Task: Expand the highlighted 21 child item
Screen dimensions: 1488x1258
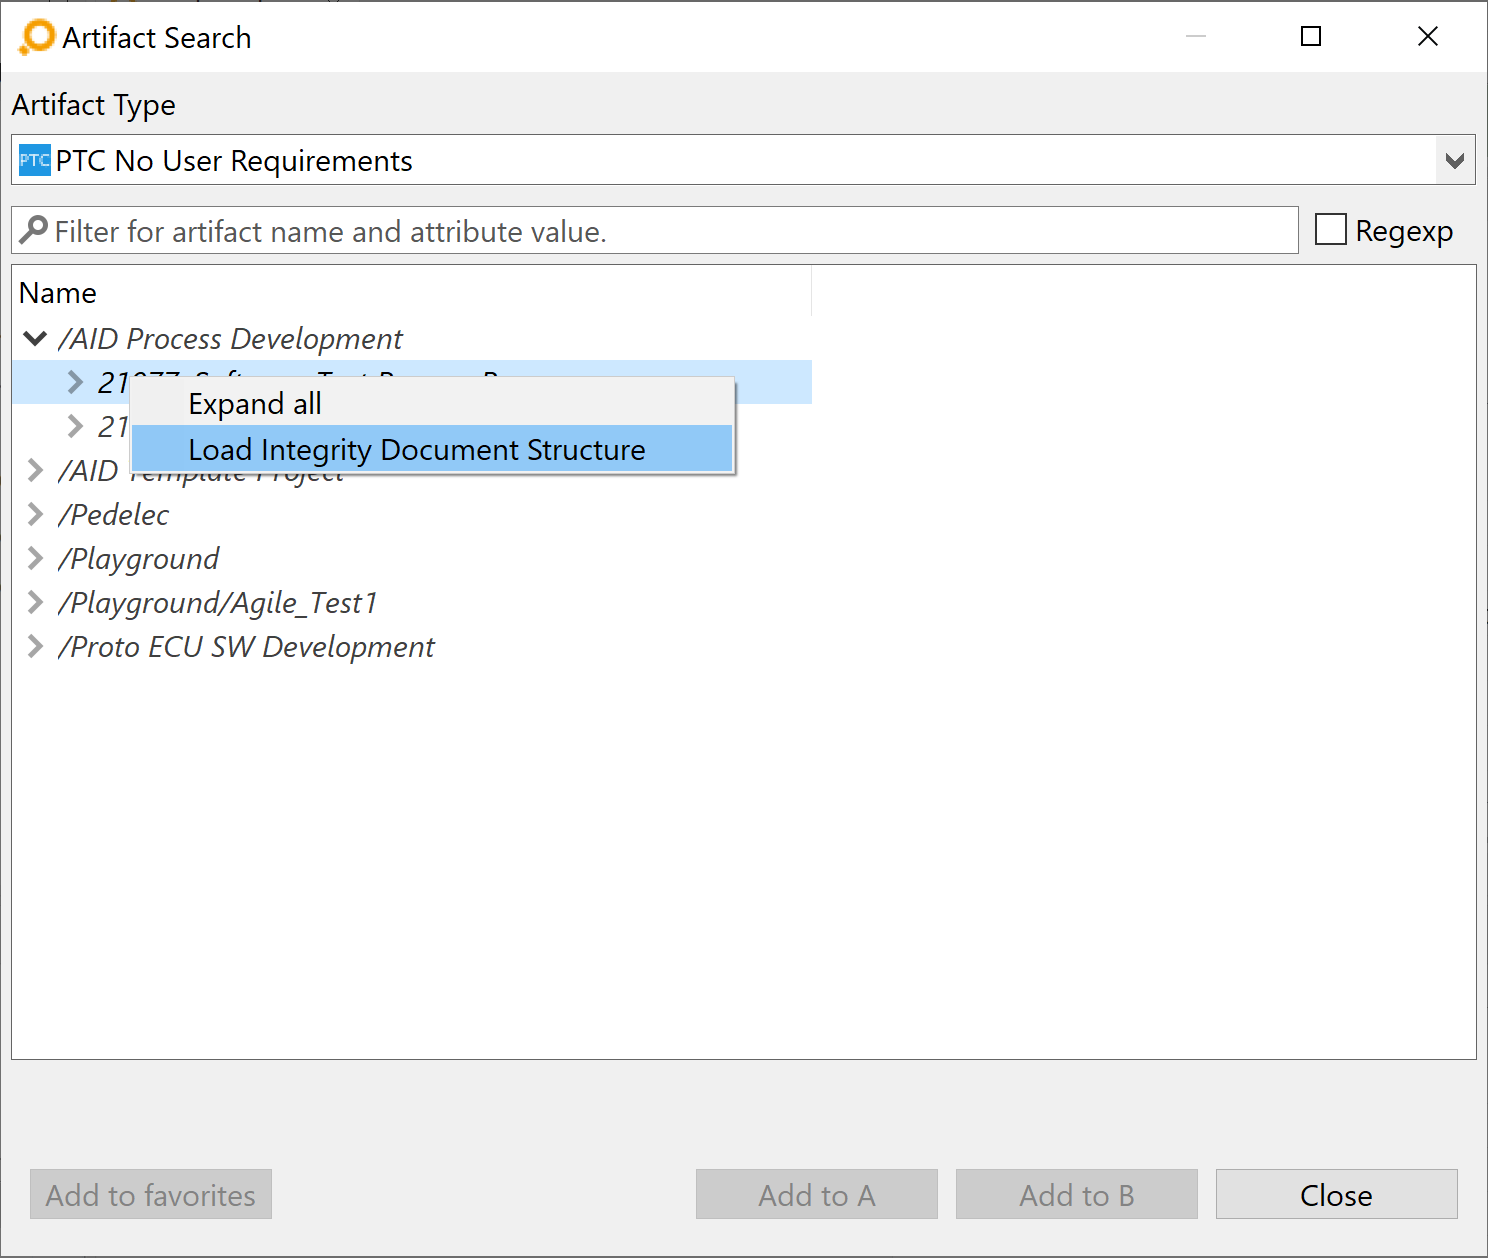Action: pos(75,382)
